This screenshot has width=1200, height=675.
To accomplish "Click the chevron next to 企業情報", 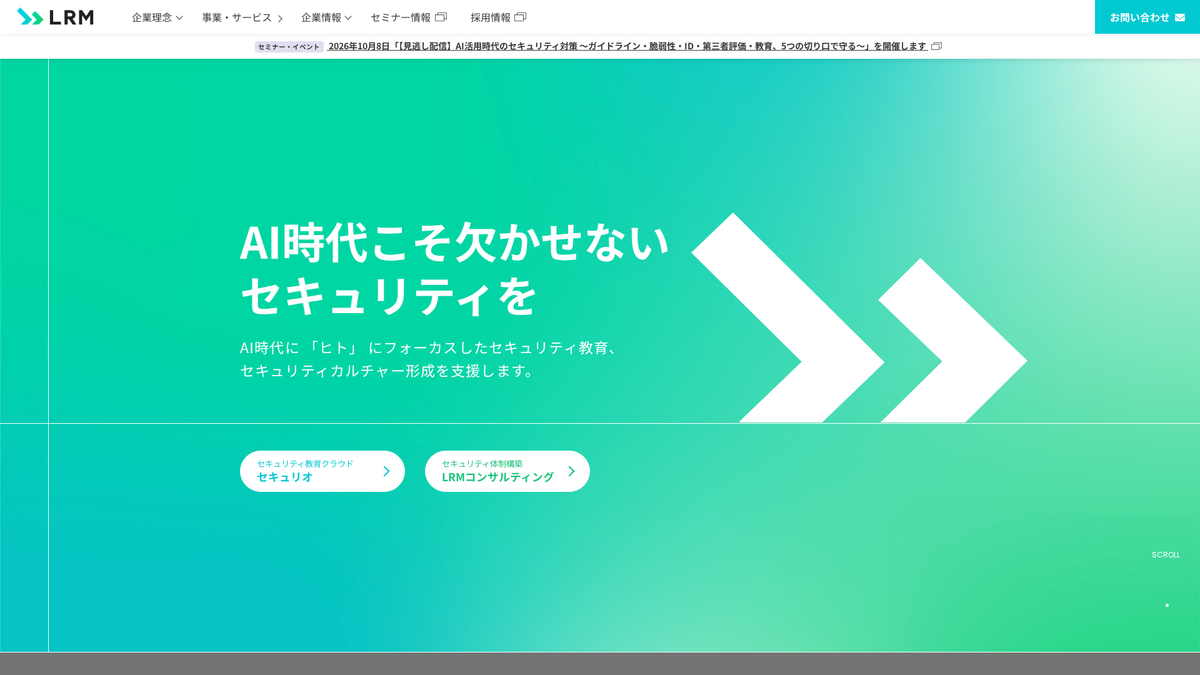I will pyautogui.click(x=348, y=18).
